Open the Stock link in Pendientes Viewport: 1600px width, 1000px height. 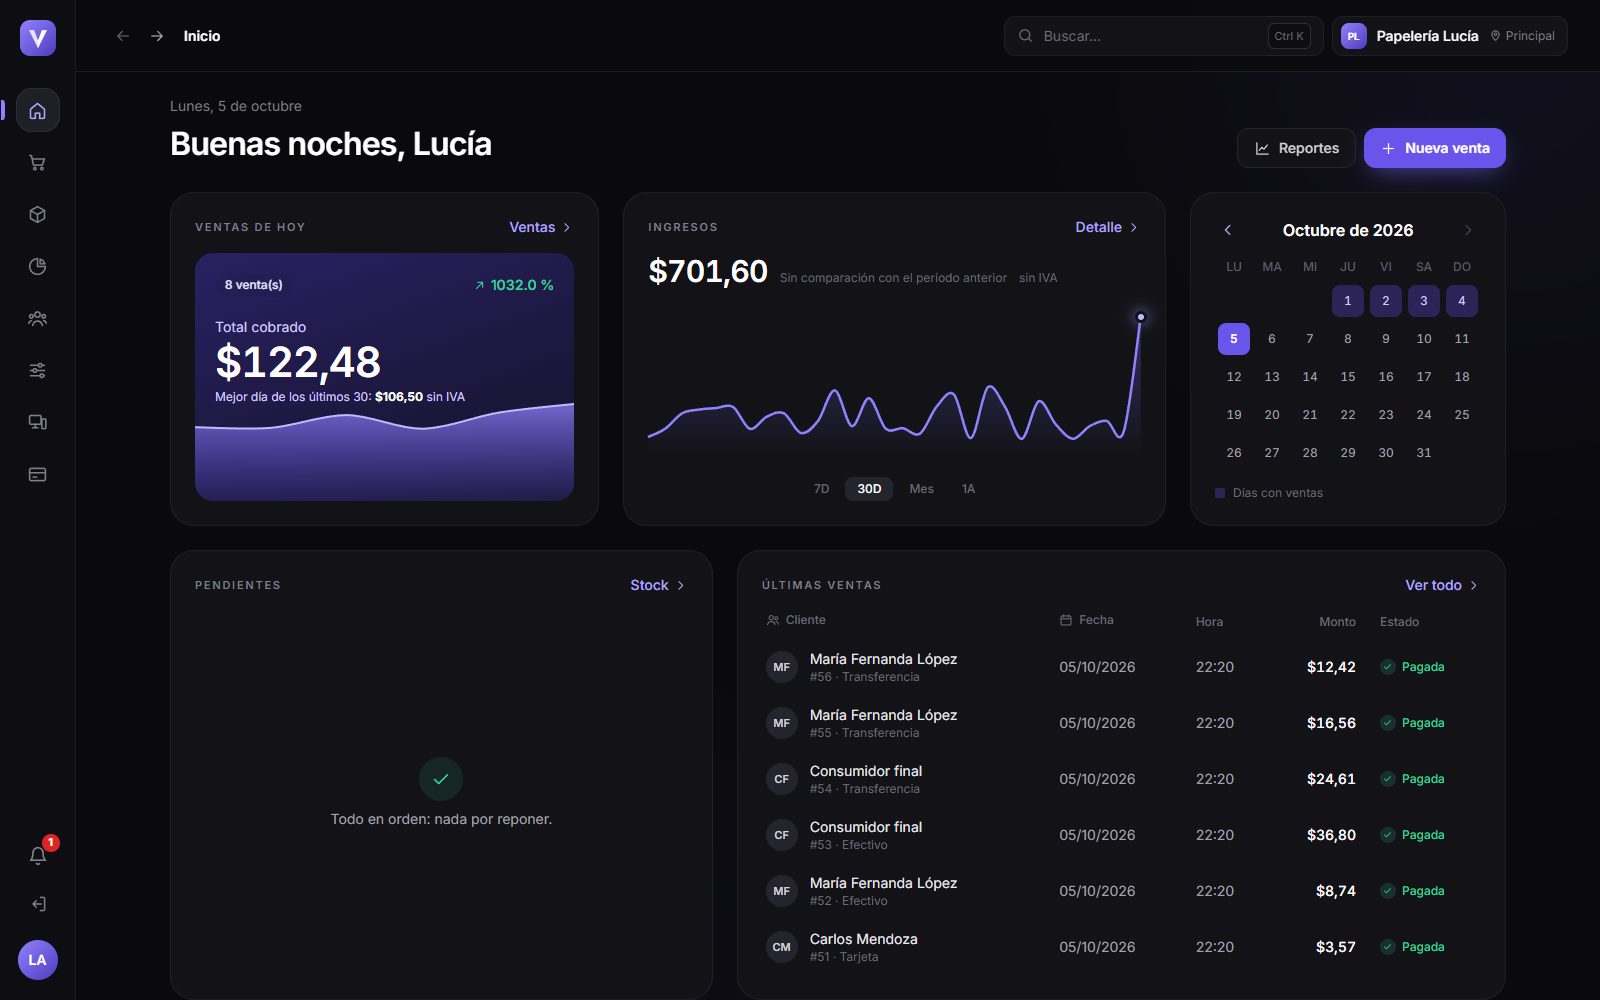657,585
